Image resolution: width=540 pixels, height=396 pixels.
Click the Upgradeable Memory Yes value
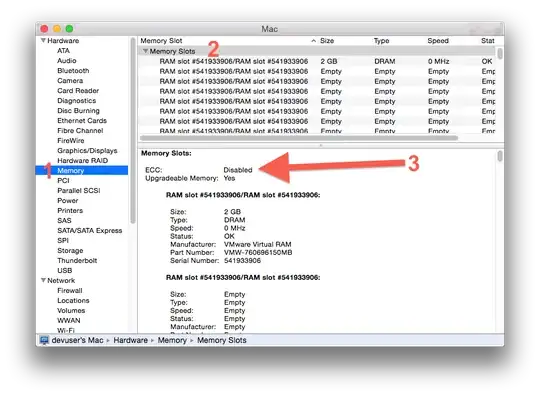tap(229, 178)
